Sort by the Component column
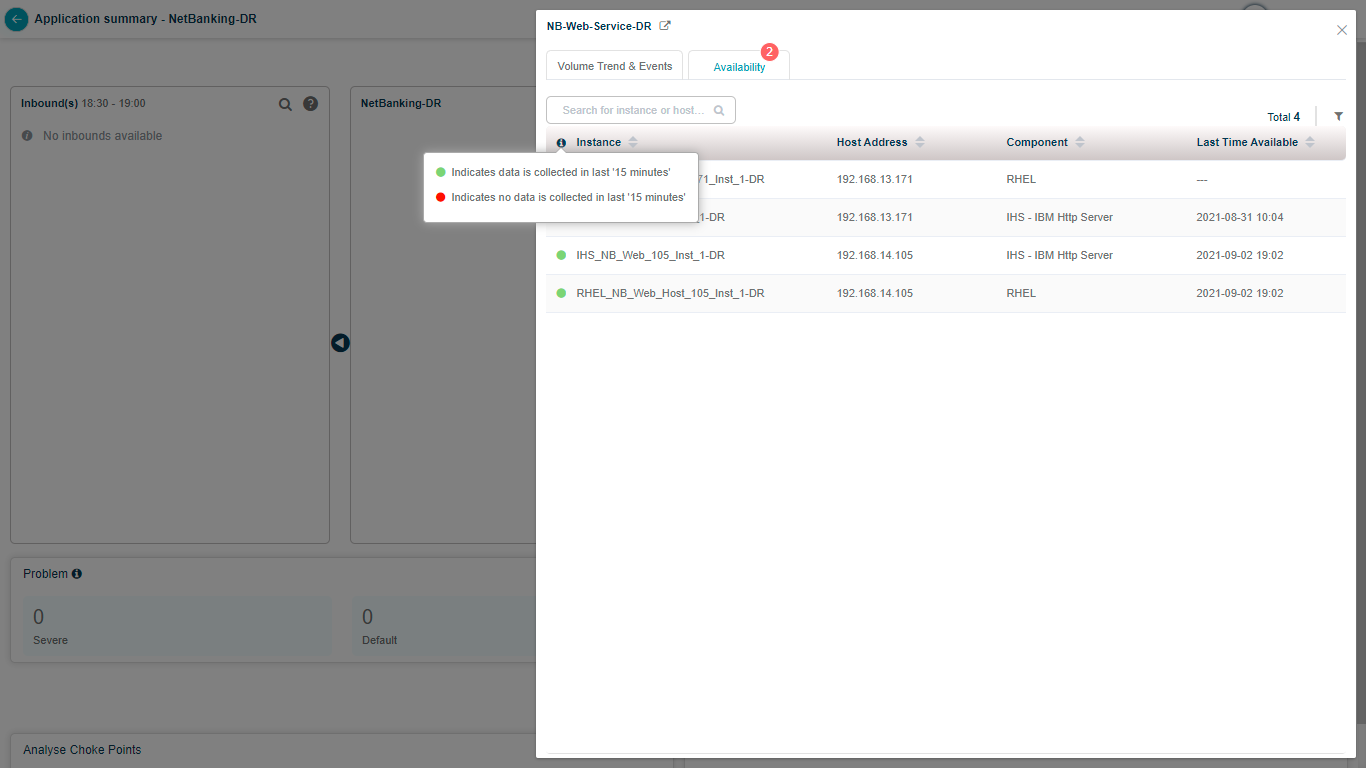Viewport: 1366px width, 768px height. click(x=1079, y=143)
